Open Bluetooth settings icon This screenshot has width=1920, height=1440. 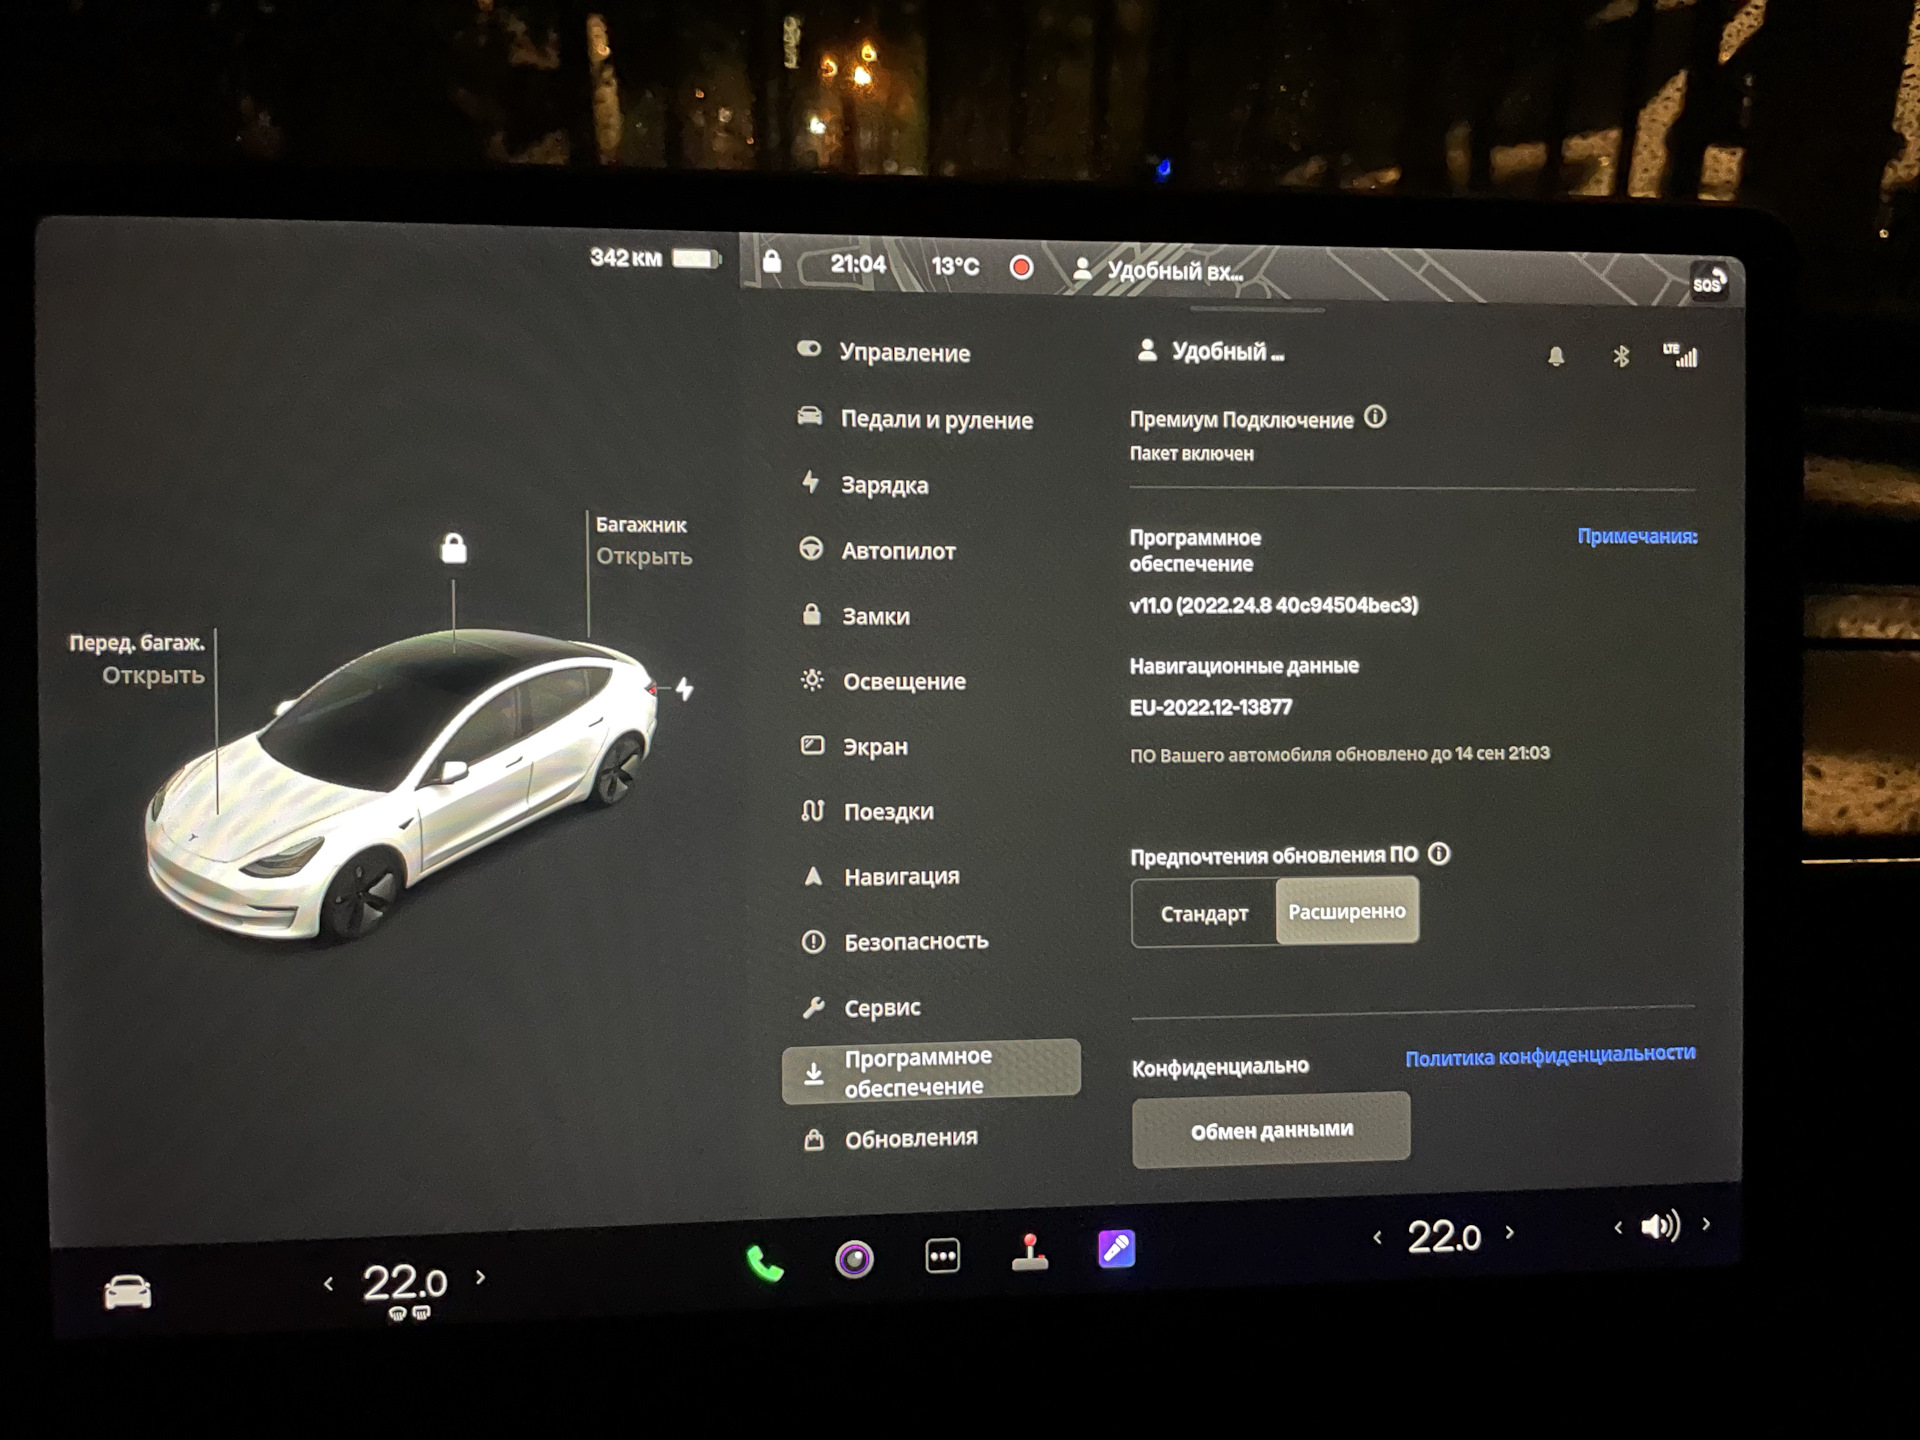pyautogui.click(x=1621, y=356)
